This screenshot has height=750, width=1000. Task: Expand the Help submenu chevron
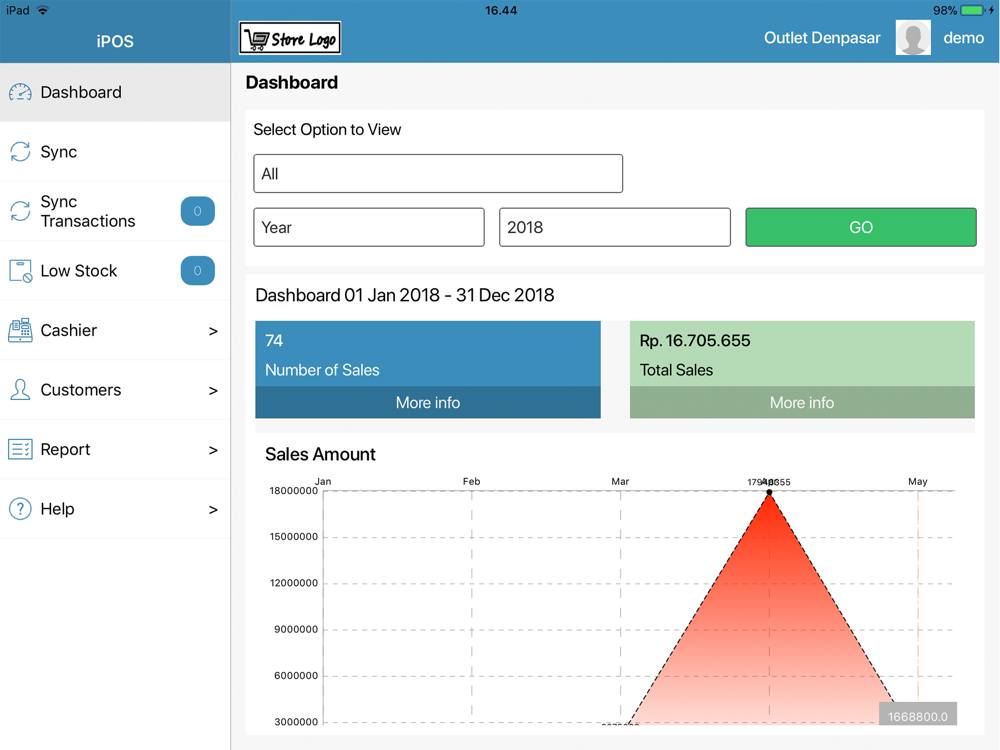click(x=212, y=510)
